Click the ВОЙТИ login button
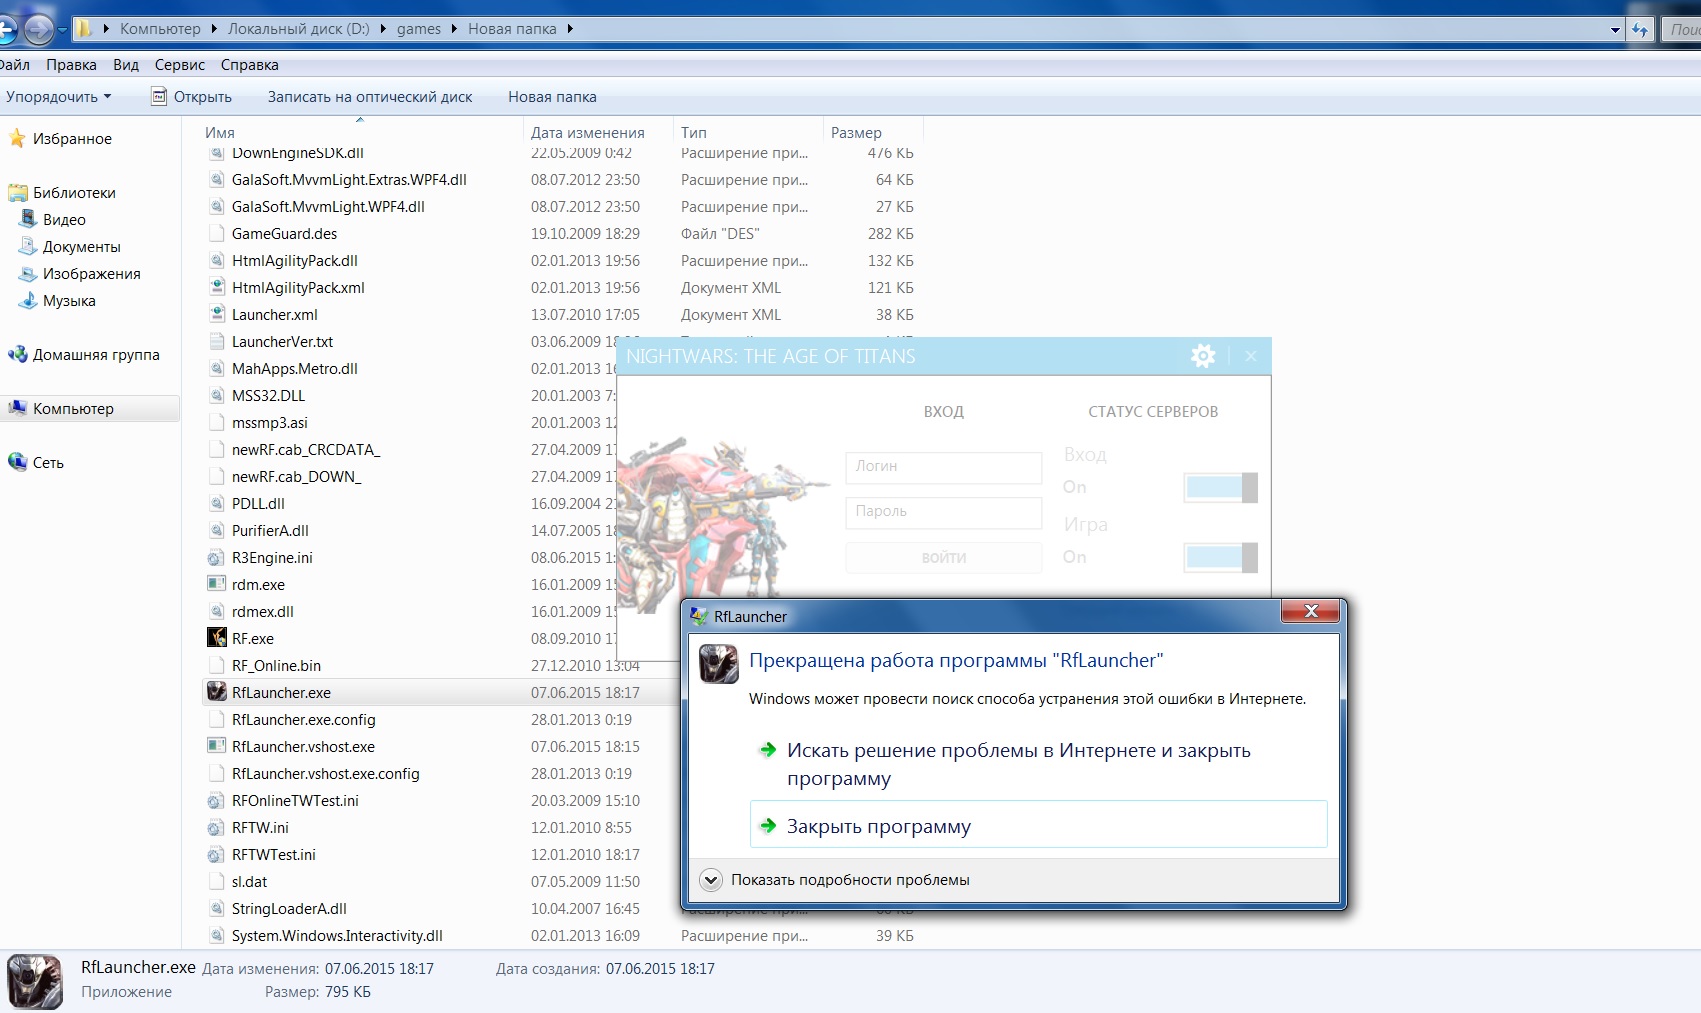1701x1013 pixels. 944,557
